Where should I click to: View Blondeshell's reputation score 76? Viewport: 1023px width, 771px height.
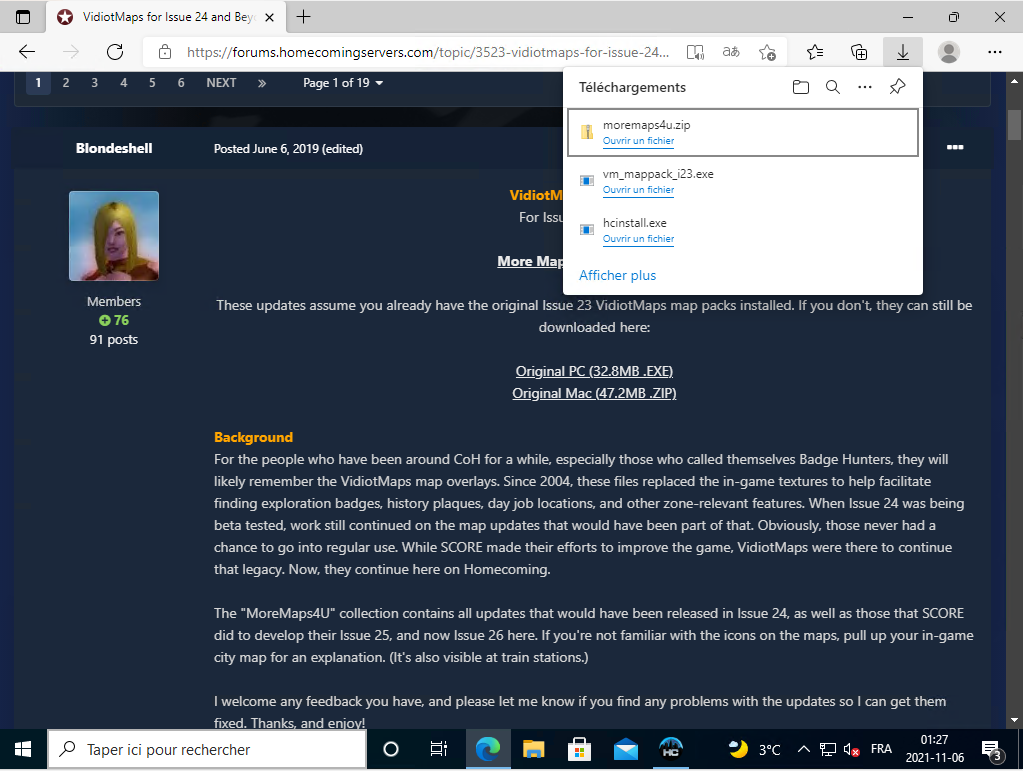[114, 320]
